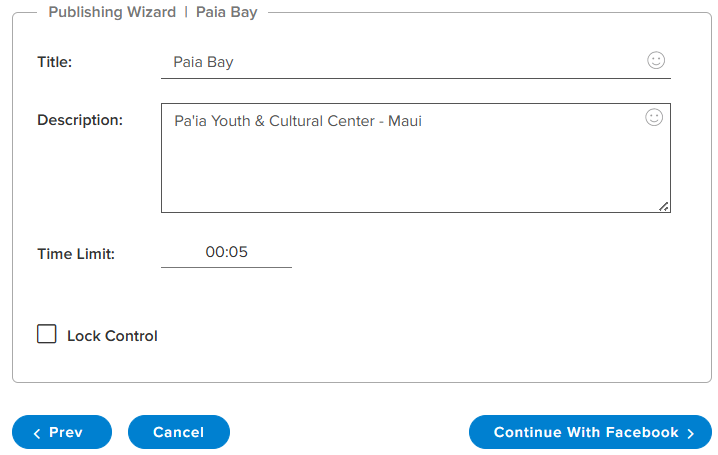Click the Publishing Wizard heading text

point(112,12)
